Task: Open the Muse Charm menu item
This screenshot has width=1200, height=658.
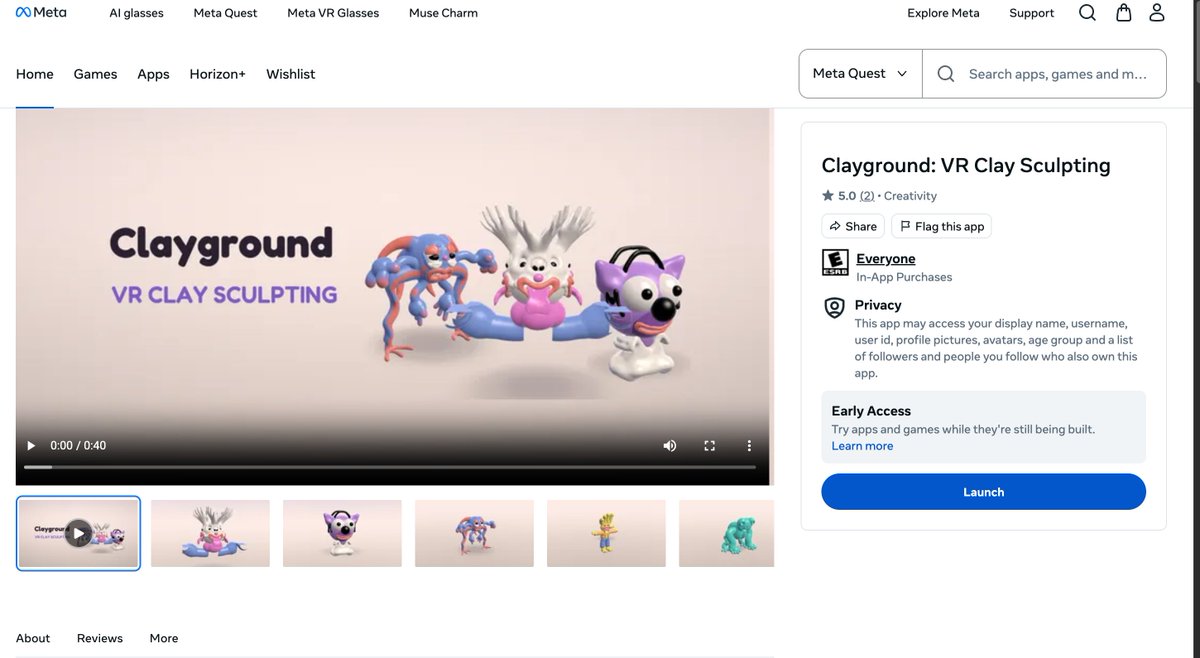Action: (443, 13)
